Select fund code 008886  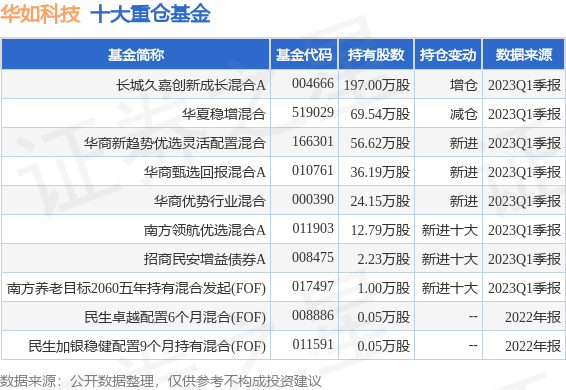[x=313, y=315]
